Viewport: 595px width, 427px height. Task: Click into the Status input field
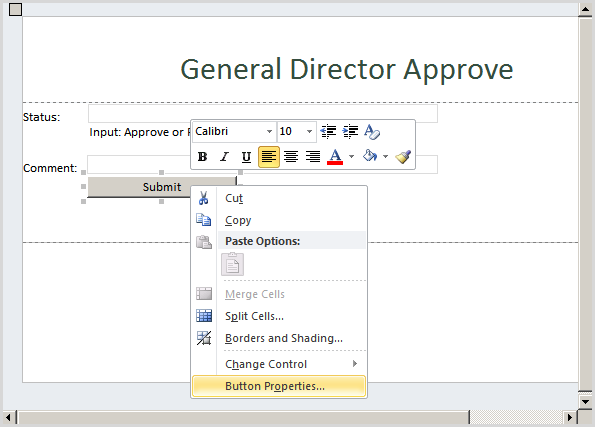(263, 113)
